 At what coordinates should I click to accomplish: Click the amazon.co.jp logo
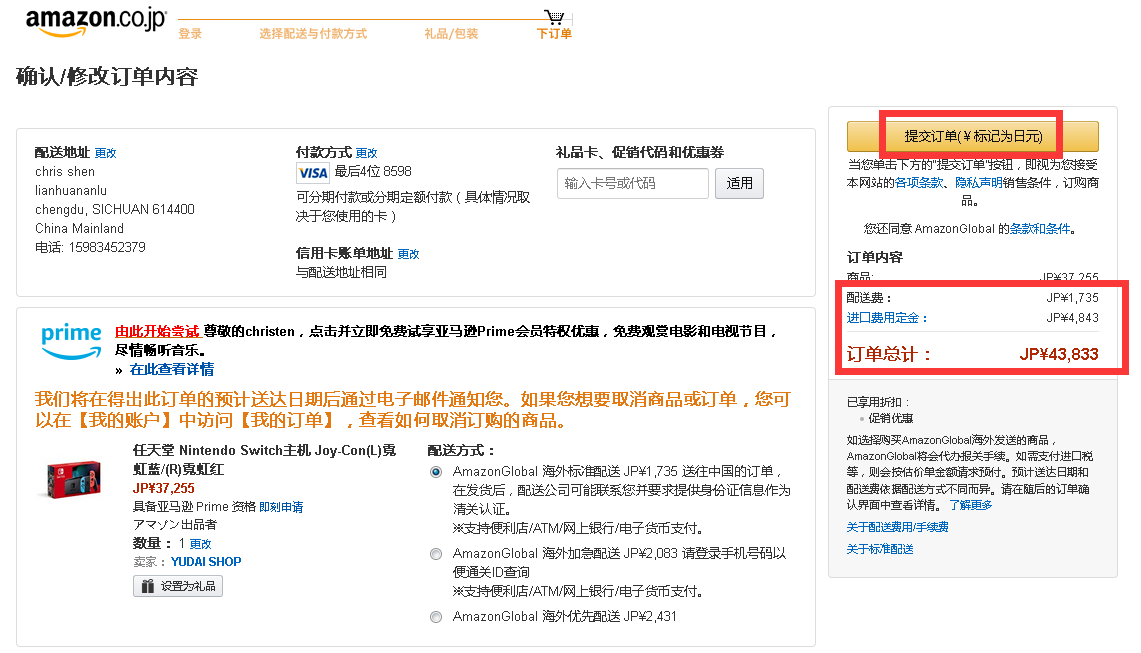point(96,21)
